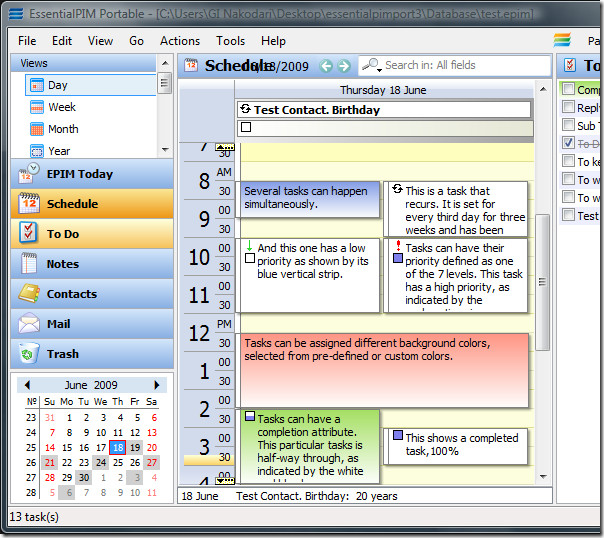Open the Help menu
The image size is (604, 538).
tap(273, 41)
